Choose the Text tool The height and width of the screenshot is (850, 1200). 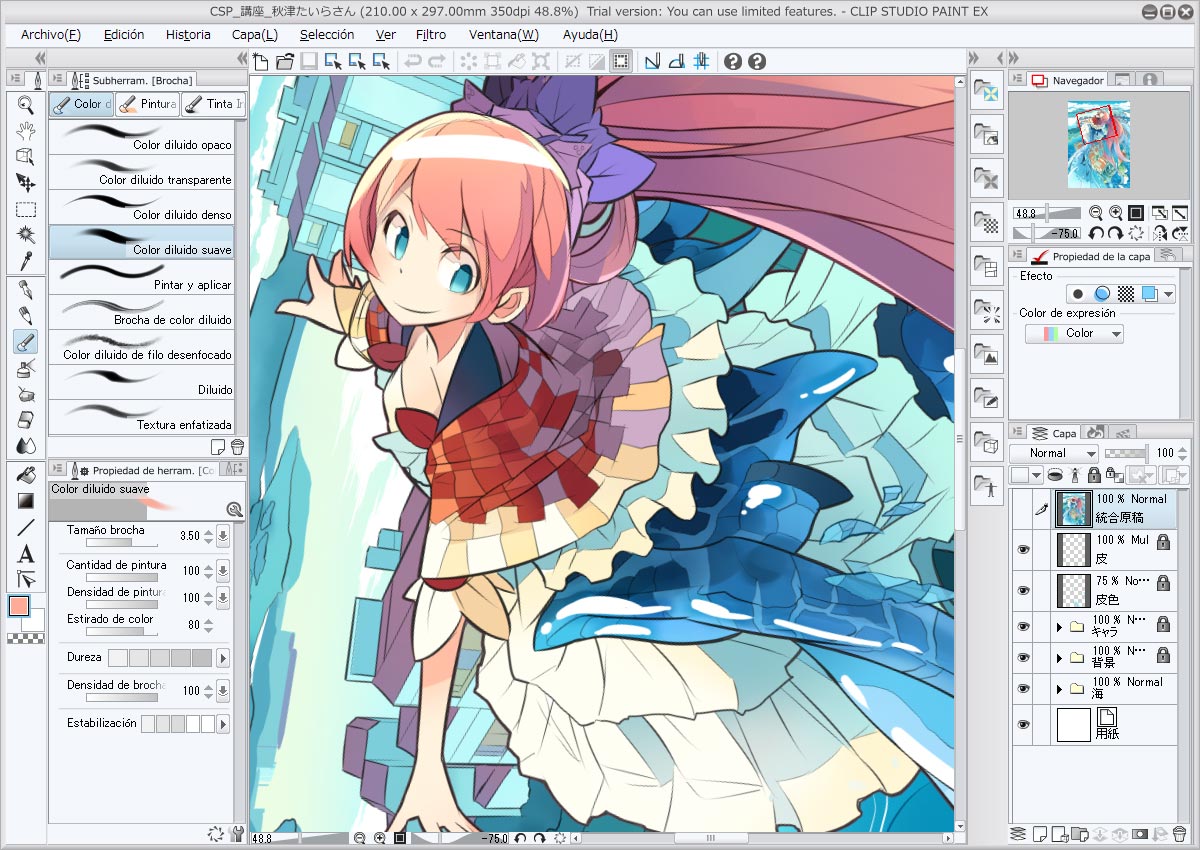26,554
